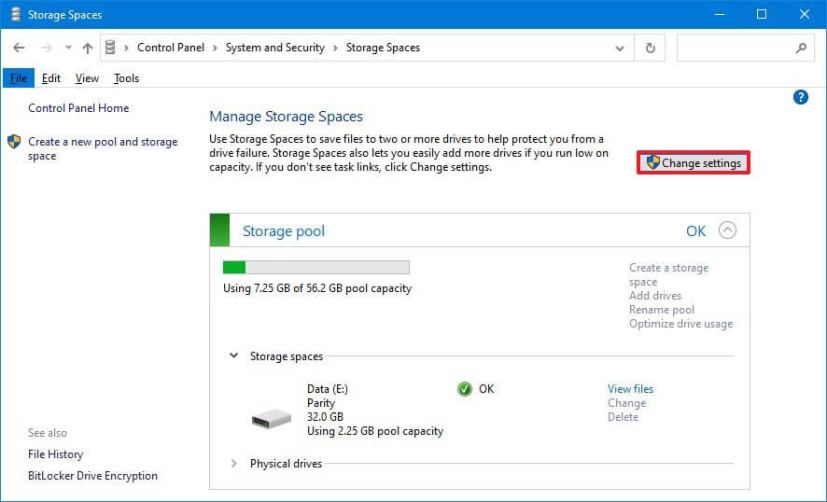The width and height of the screenshot is (827, 502).
Task: Click the Parity resiliency text
Action: click(x=321, y=403)
